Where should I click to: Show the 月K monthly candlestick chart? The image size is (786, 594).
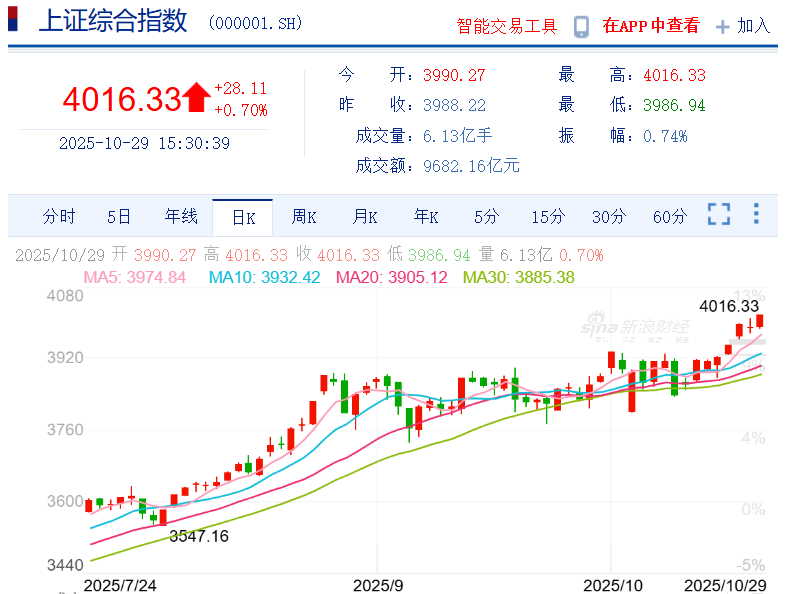click(x=365, y=216)
